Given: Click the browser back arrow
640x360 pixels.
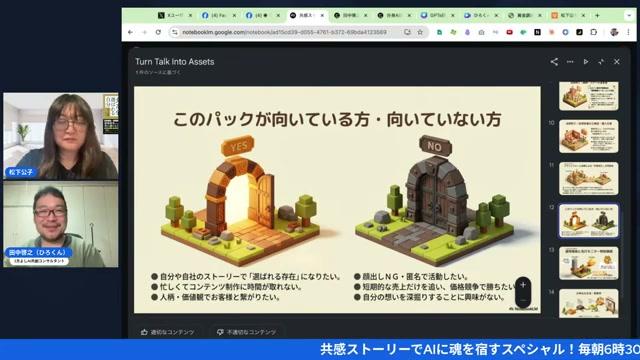Looking at the screenshot, I should click(130, 32).
